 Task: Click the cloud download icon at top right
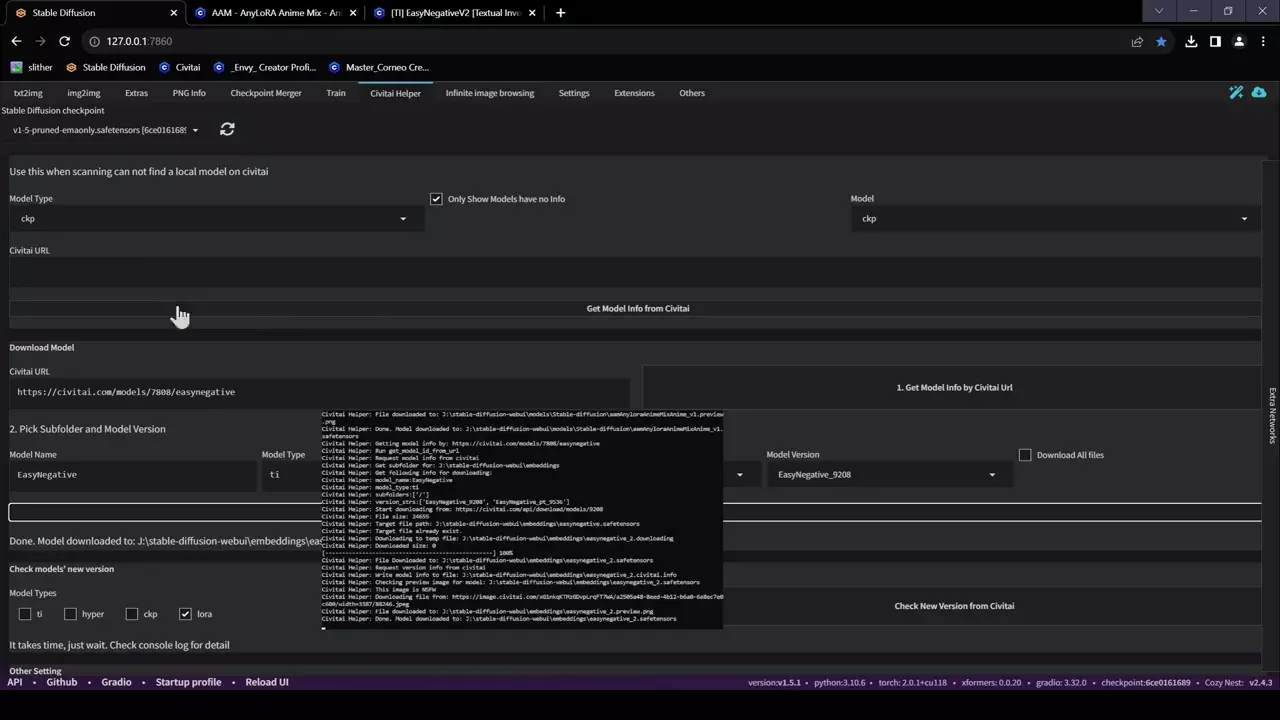click(1259, 92)
